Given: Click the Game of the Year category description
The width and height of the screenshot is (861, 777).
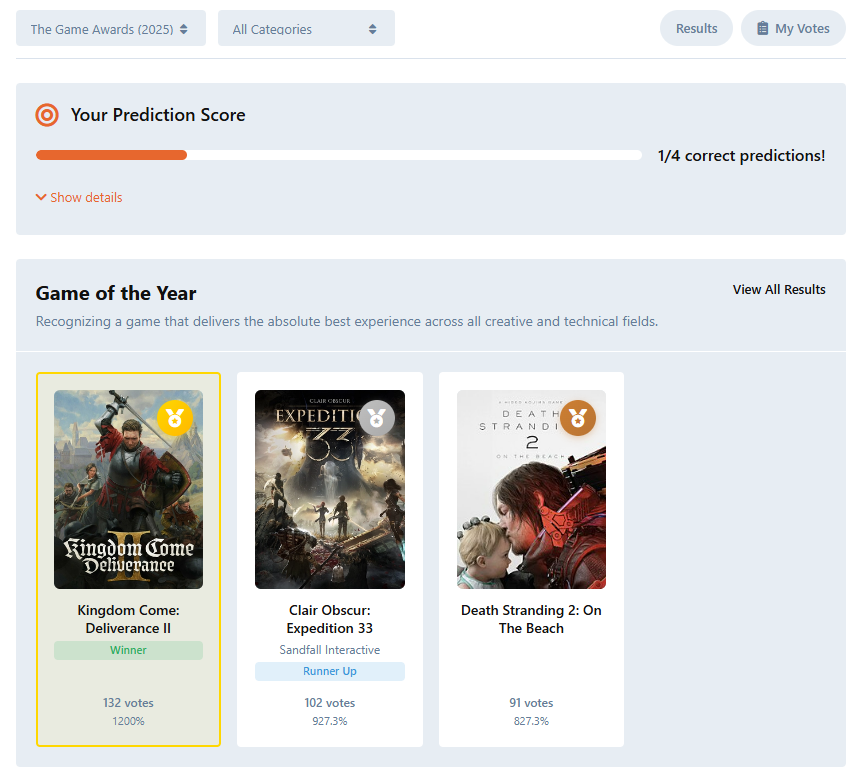Looking at the screenshot, I should pyautogui.click(x=347, y=321).
